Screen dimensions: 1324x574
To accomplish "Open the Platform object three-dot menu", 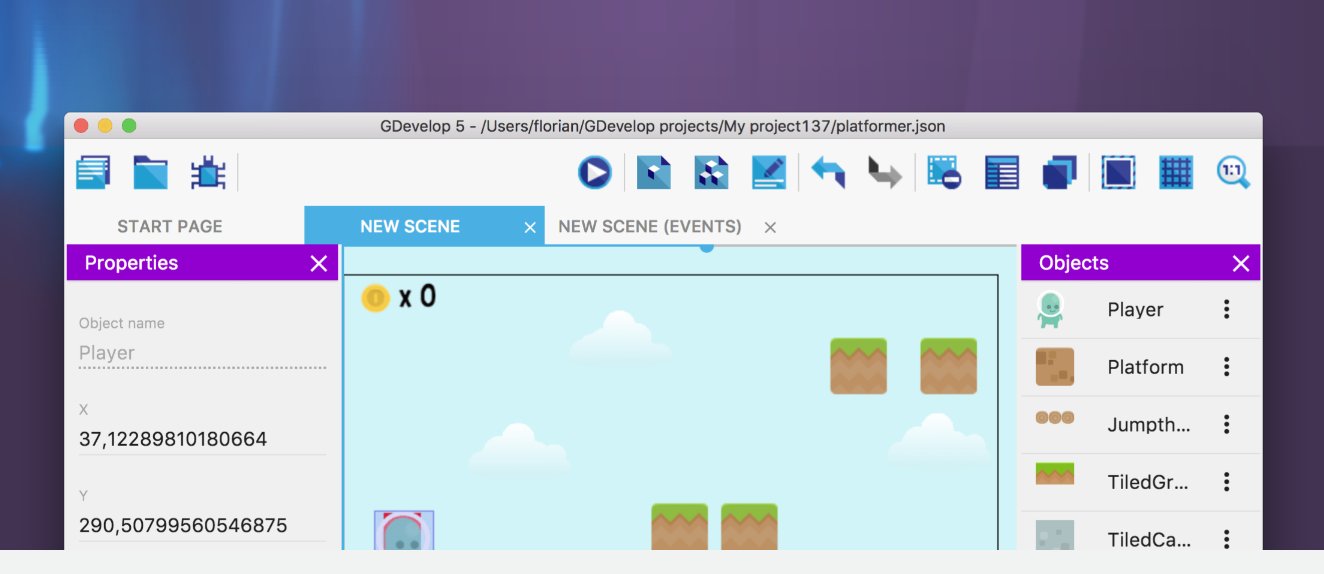I will click(1226, 367).
